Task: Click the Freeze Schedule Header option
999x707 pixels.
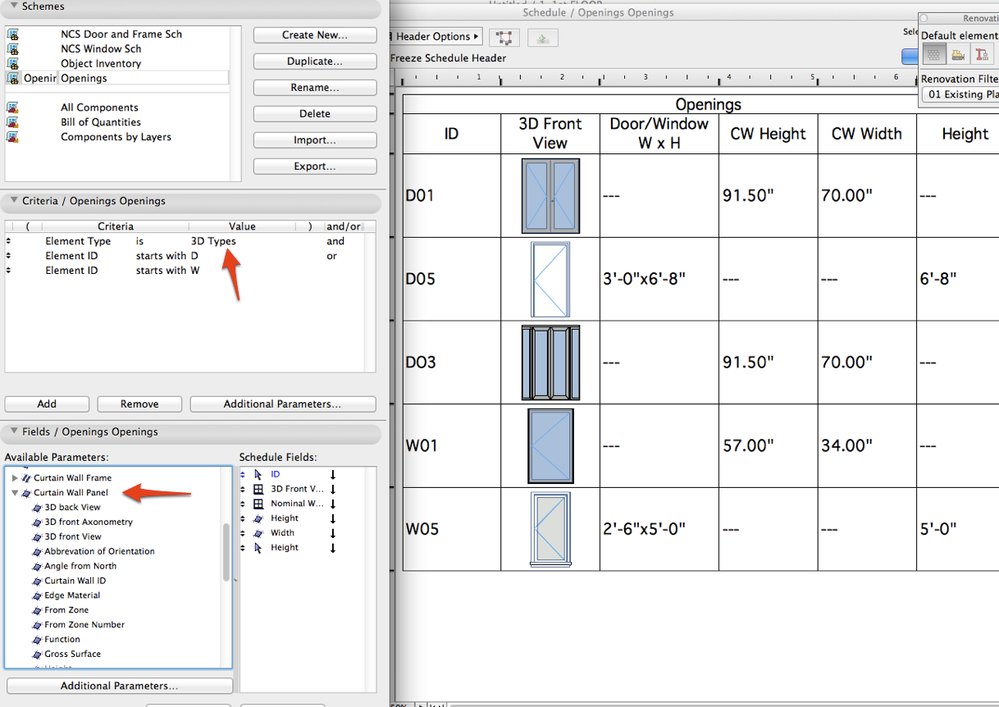Action: pyautogui.click(x=448, y=58)
